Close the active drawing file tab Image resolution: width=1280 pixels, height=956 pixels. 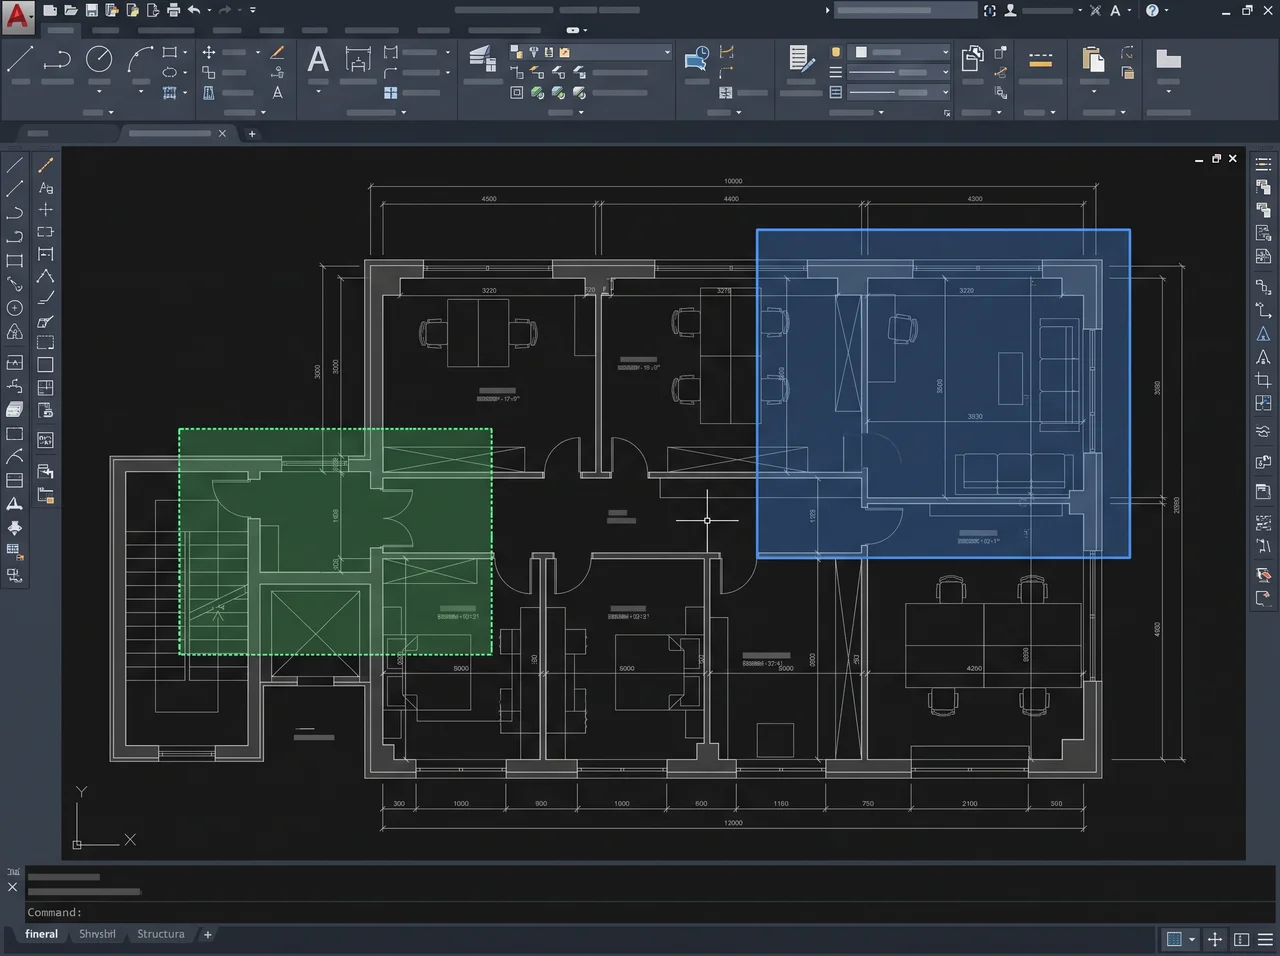[x=222, y=133]
